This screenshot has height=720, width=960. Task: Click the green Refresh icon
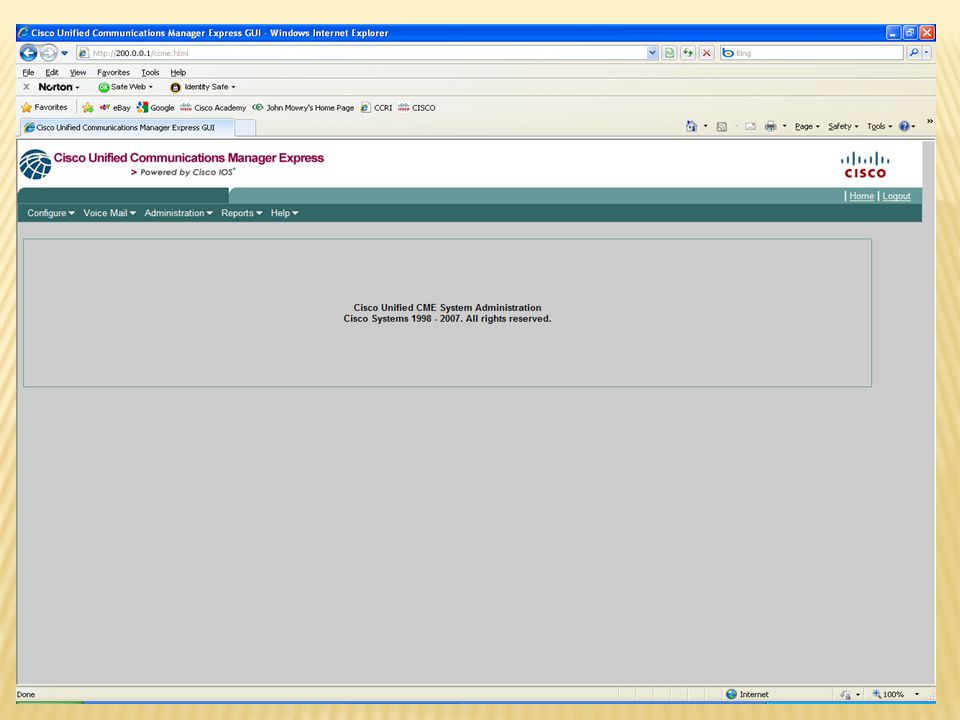click(x=688, y=53)
